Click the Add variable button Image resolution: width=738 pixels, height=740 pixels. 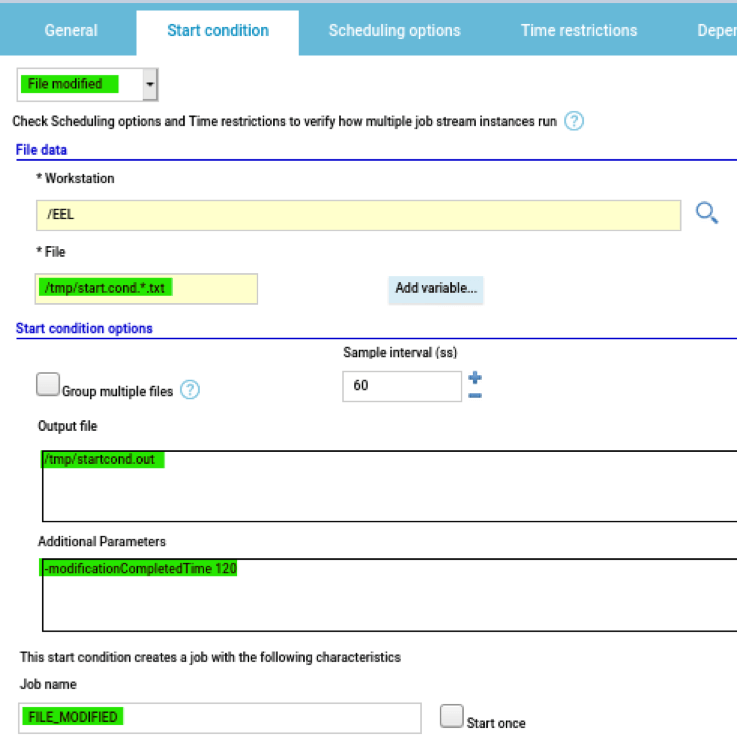coord(435,288)
